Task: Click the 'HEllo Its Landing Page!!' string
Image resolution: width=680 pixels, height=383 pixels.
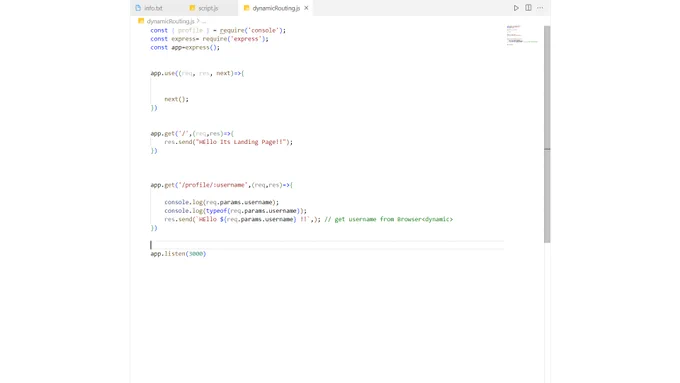Action: pyautogui.click(x=241, y=142)
